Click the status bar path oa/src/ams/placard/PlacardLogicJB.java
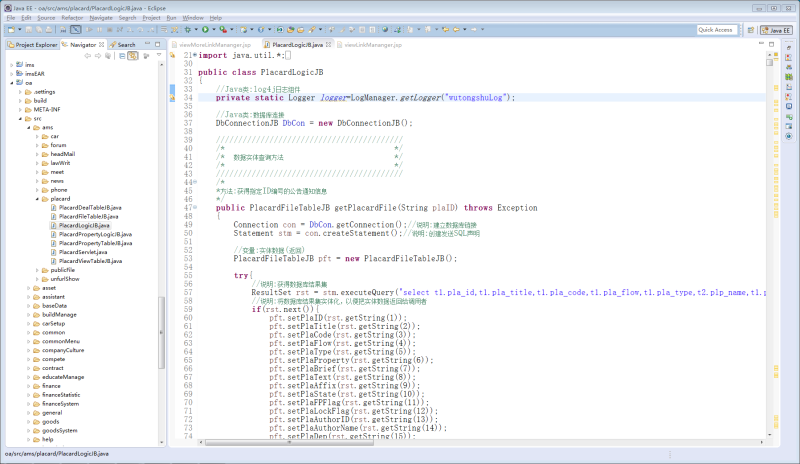This screenshot has width=800, height=464. click(57, 454)
